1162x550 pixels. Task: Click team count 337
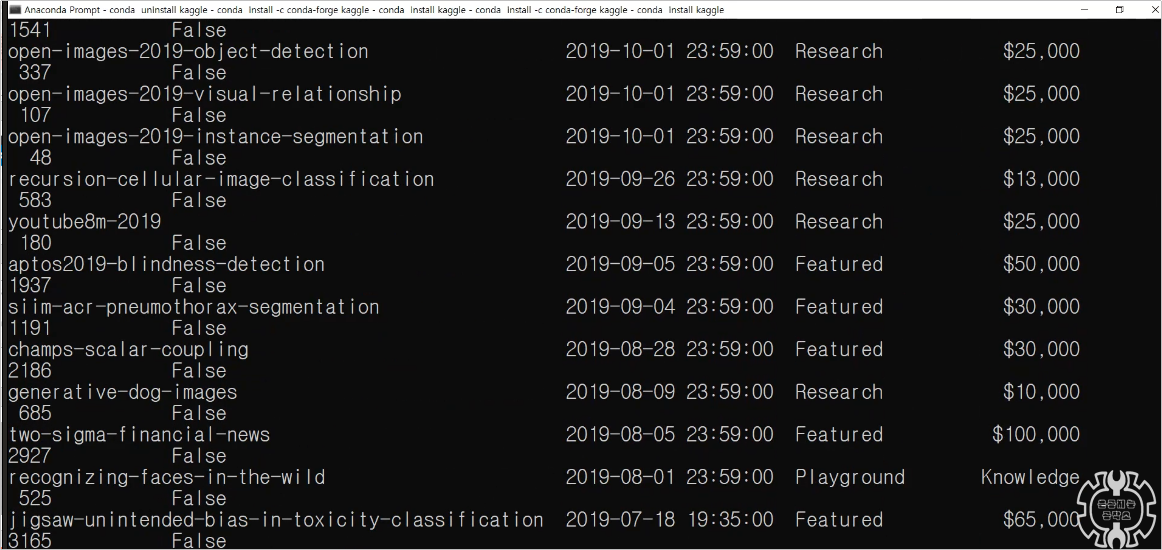(x=36, y=73)
